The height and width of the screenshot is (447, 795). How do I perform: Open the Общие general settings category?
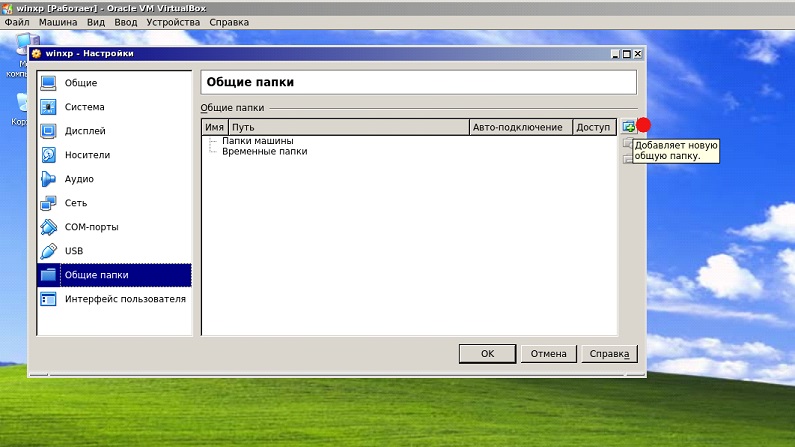[81, 83]
